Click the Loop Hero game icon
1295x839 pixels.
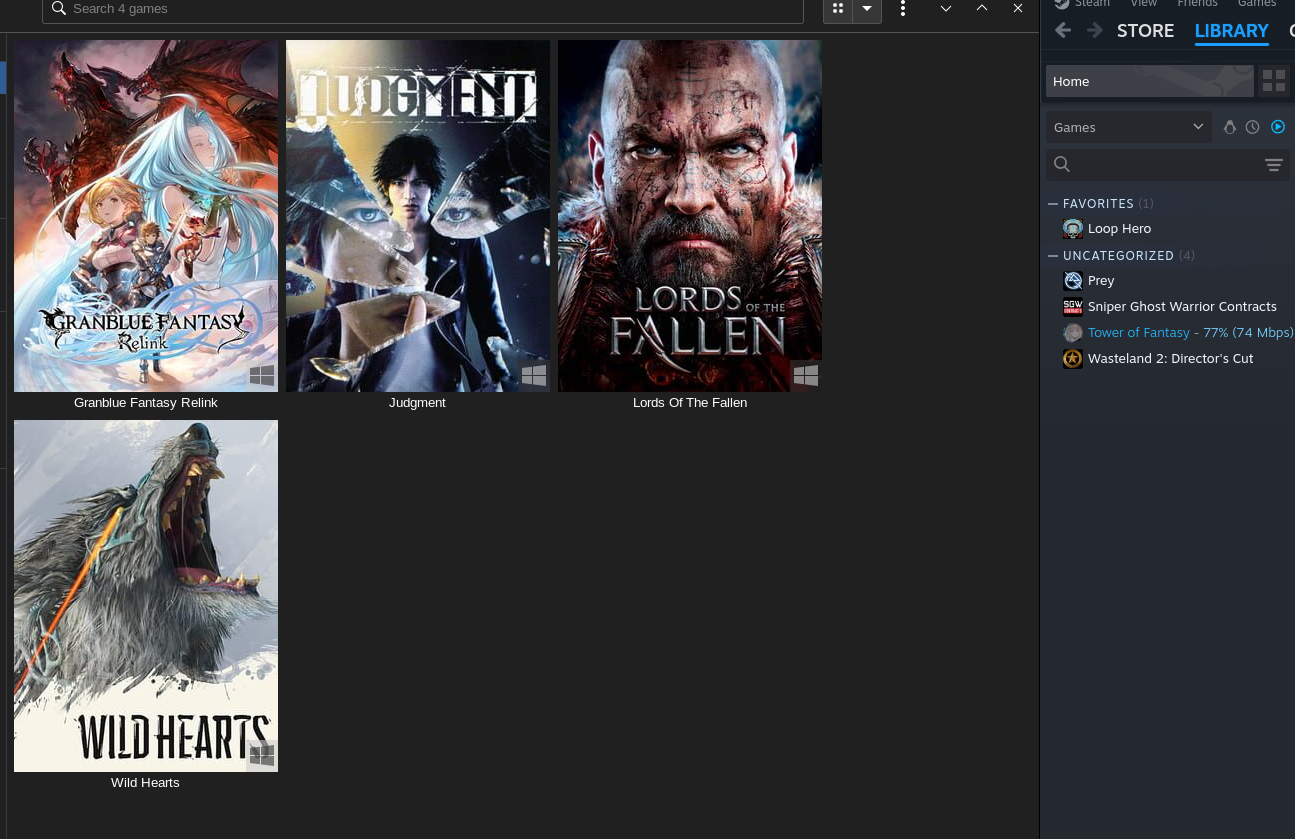point(1073,229)
